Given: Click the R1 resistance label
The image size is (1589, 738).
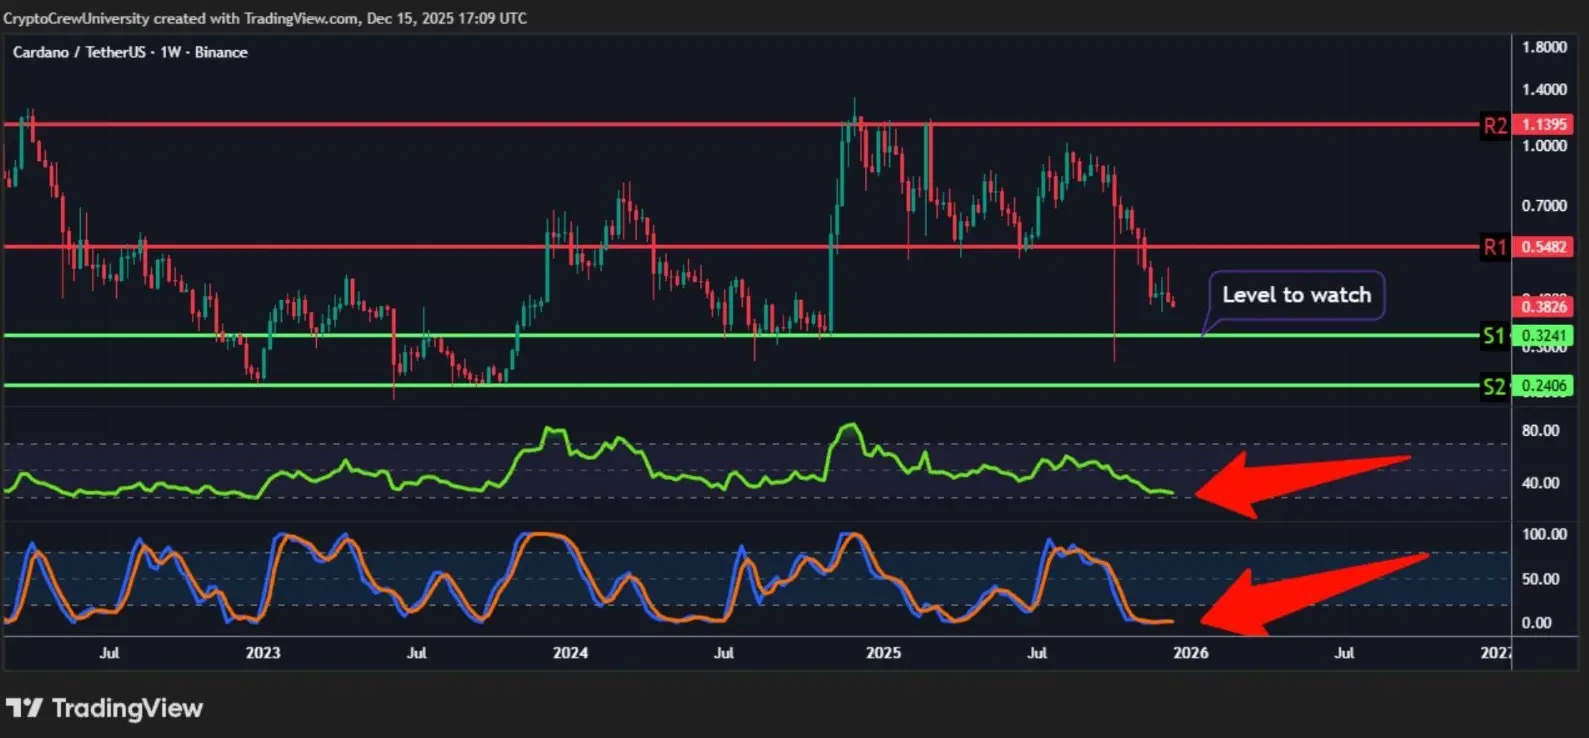Looking at the screenshot, I should (1495, 247).
